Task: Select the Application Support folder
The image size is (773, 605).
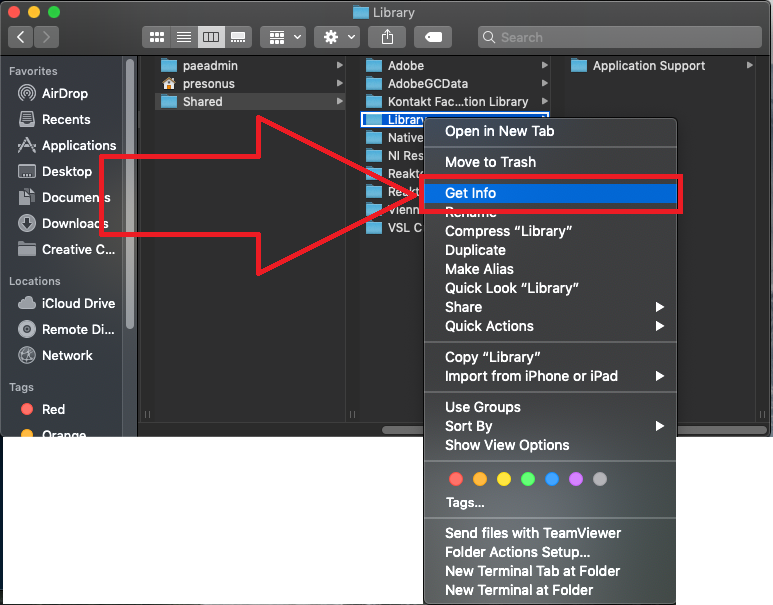Action: click(x=648, y=66)
